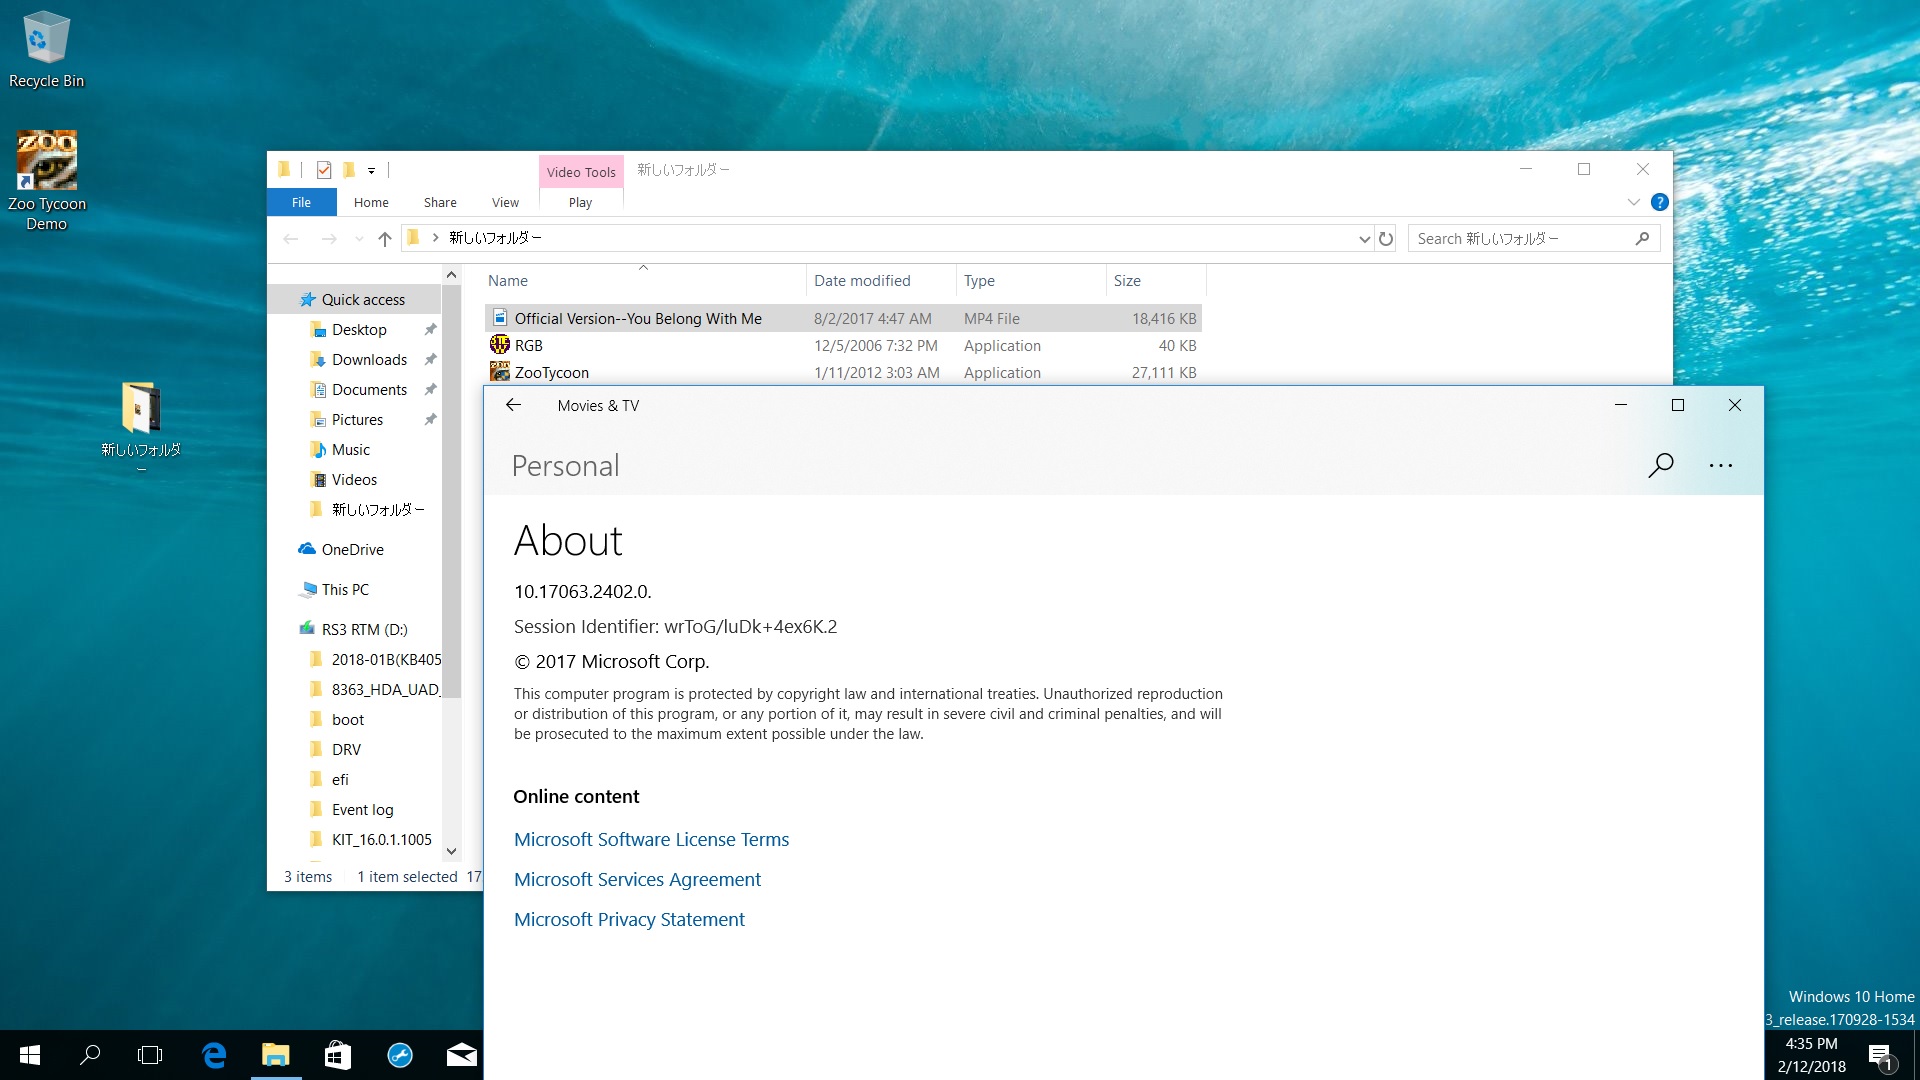Click the back arrow in Movies TV

[514, 405]
